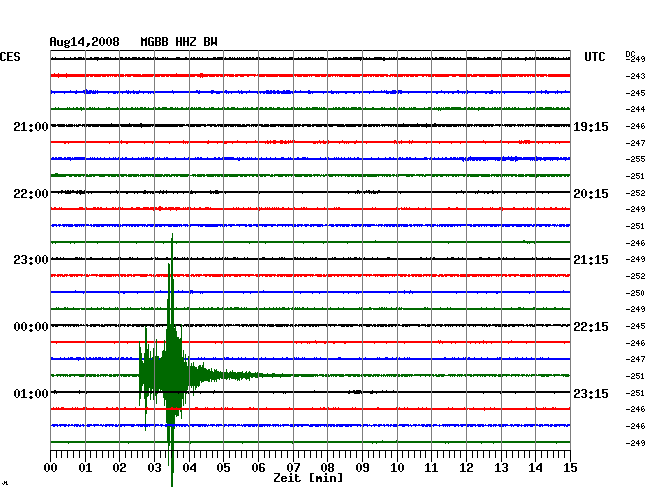Click the 21:15 UTC time label

(591, 260)
